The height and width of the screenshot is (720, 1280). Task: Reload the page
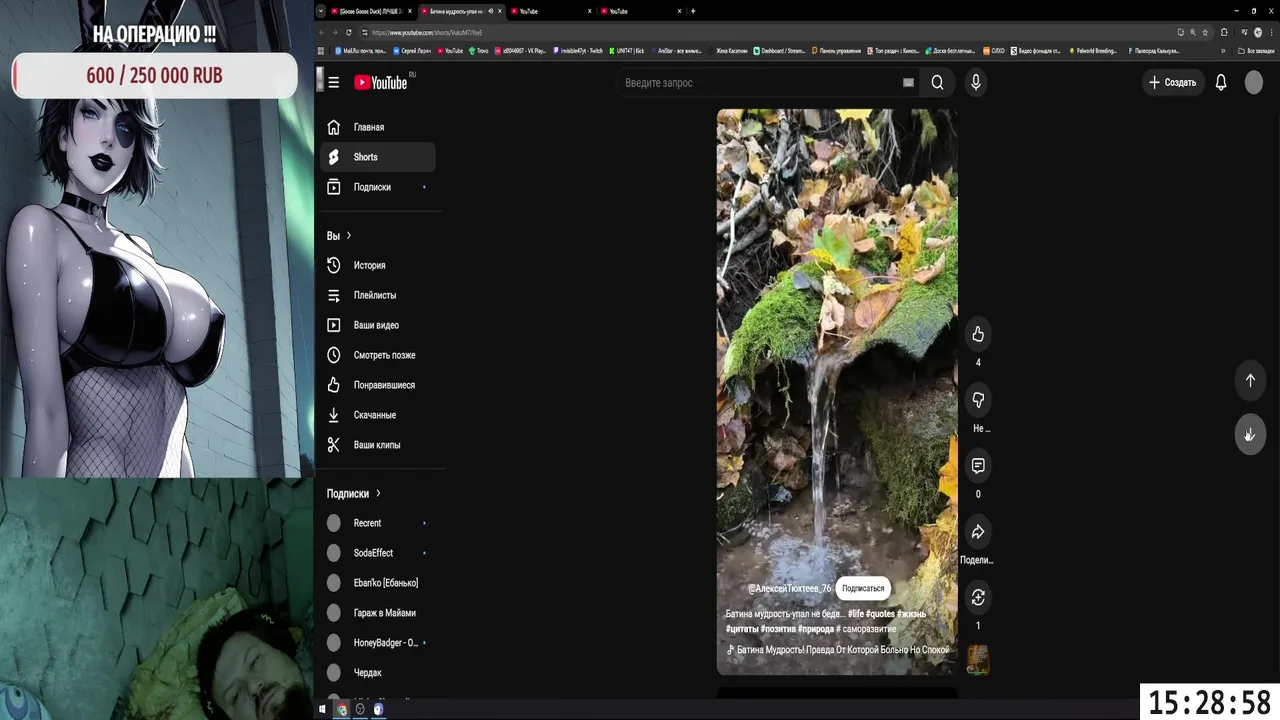pos(349,32)
